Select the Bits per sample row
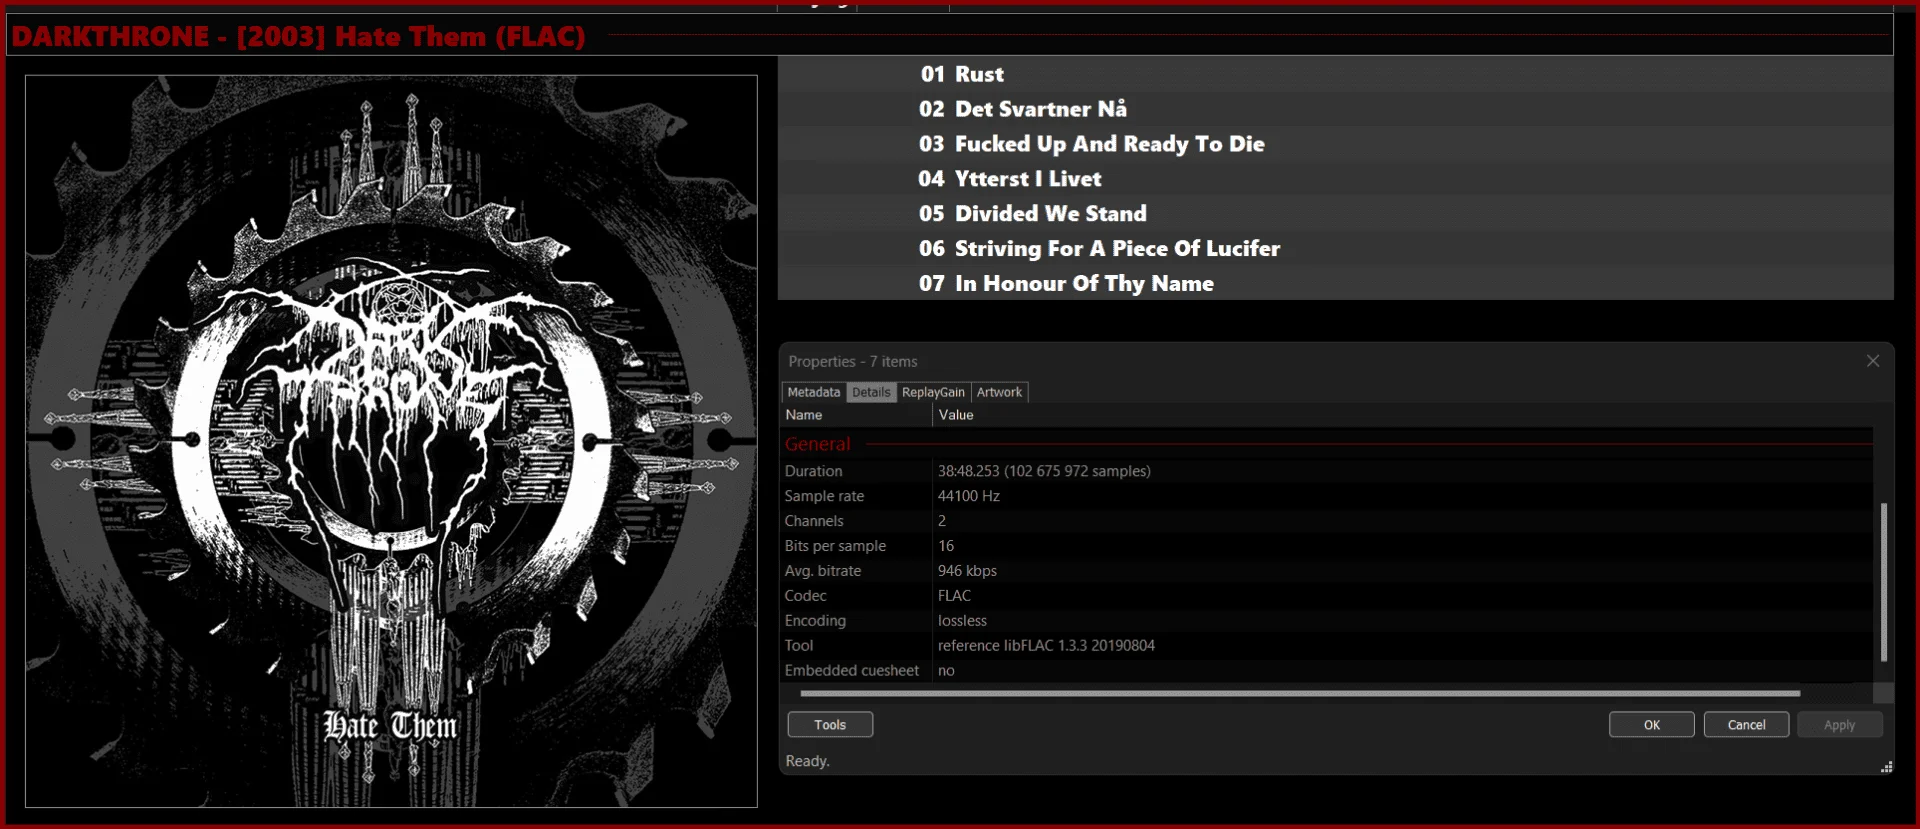Image resolution: width=1920 pixels, height=829 pixels. [1327, 546]
